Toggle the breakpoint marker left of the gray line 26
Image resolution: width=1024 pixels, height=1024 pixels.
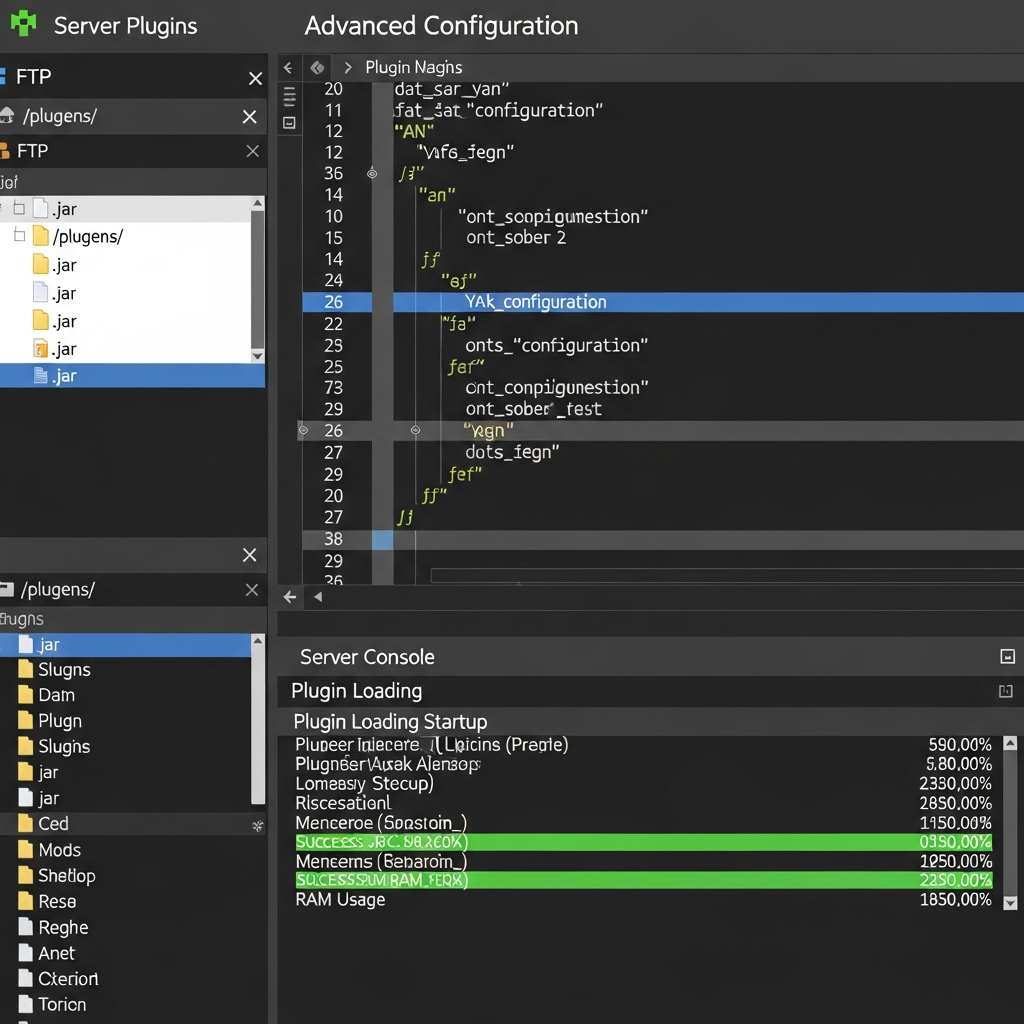coord(303,430)
